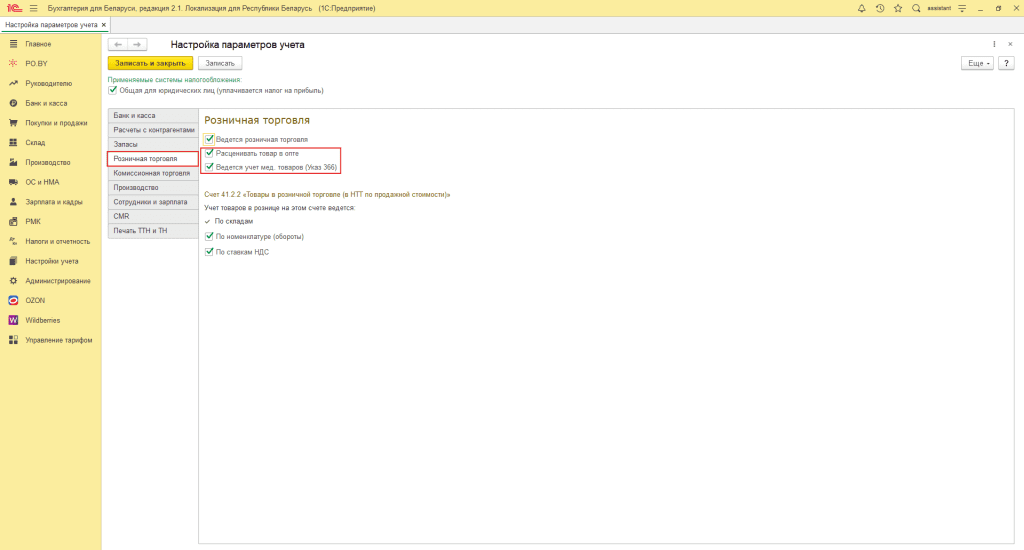The width and height of the screenshot is (1024, 550).
Task: Open the Wildberries sidebar section
Action: click(42, 320)
